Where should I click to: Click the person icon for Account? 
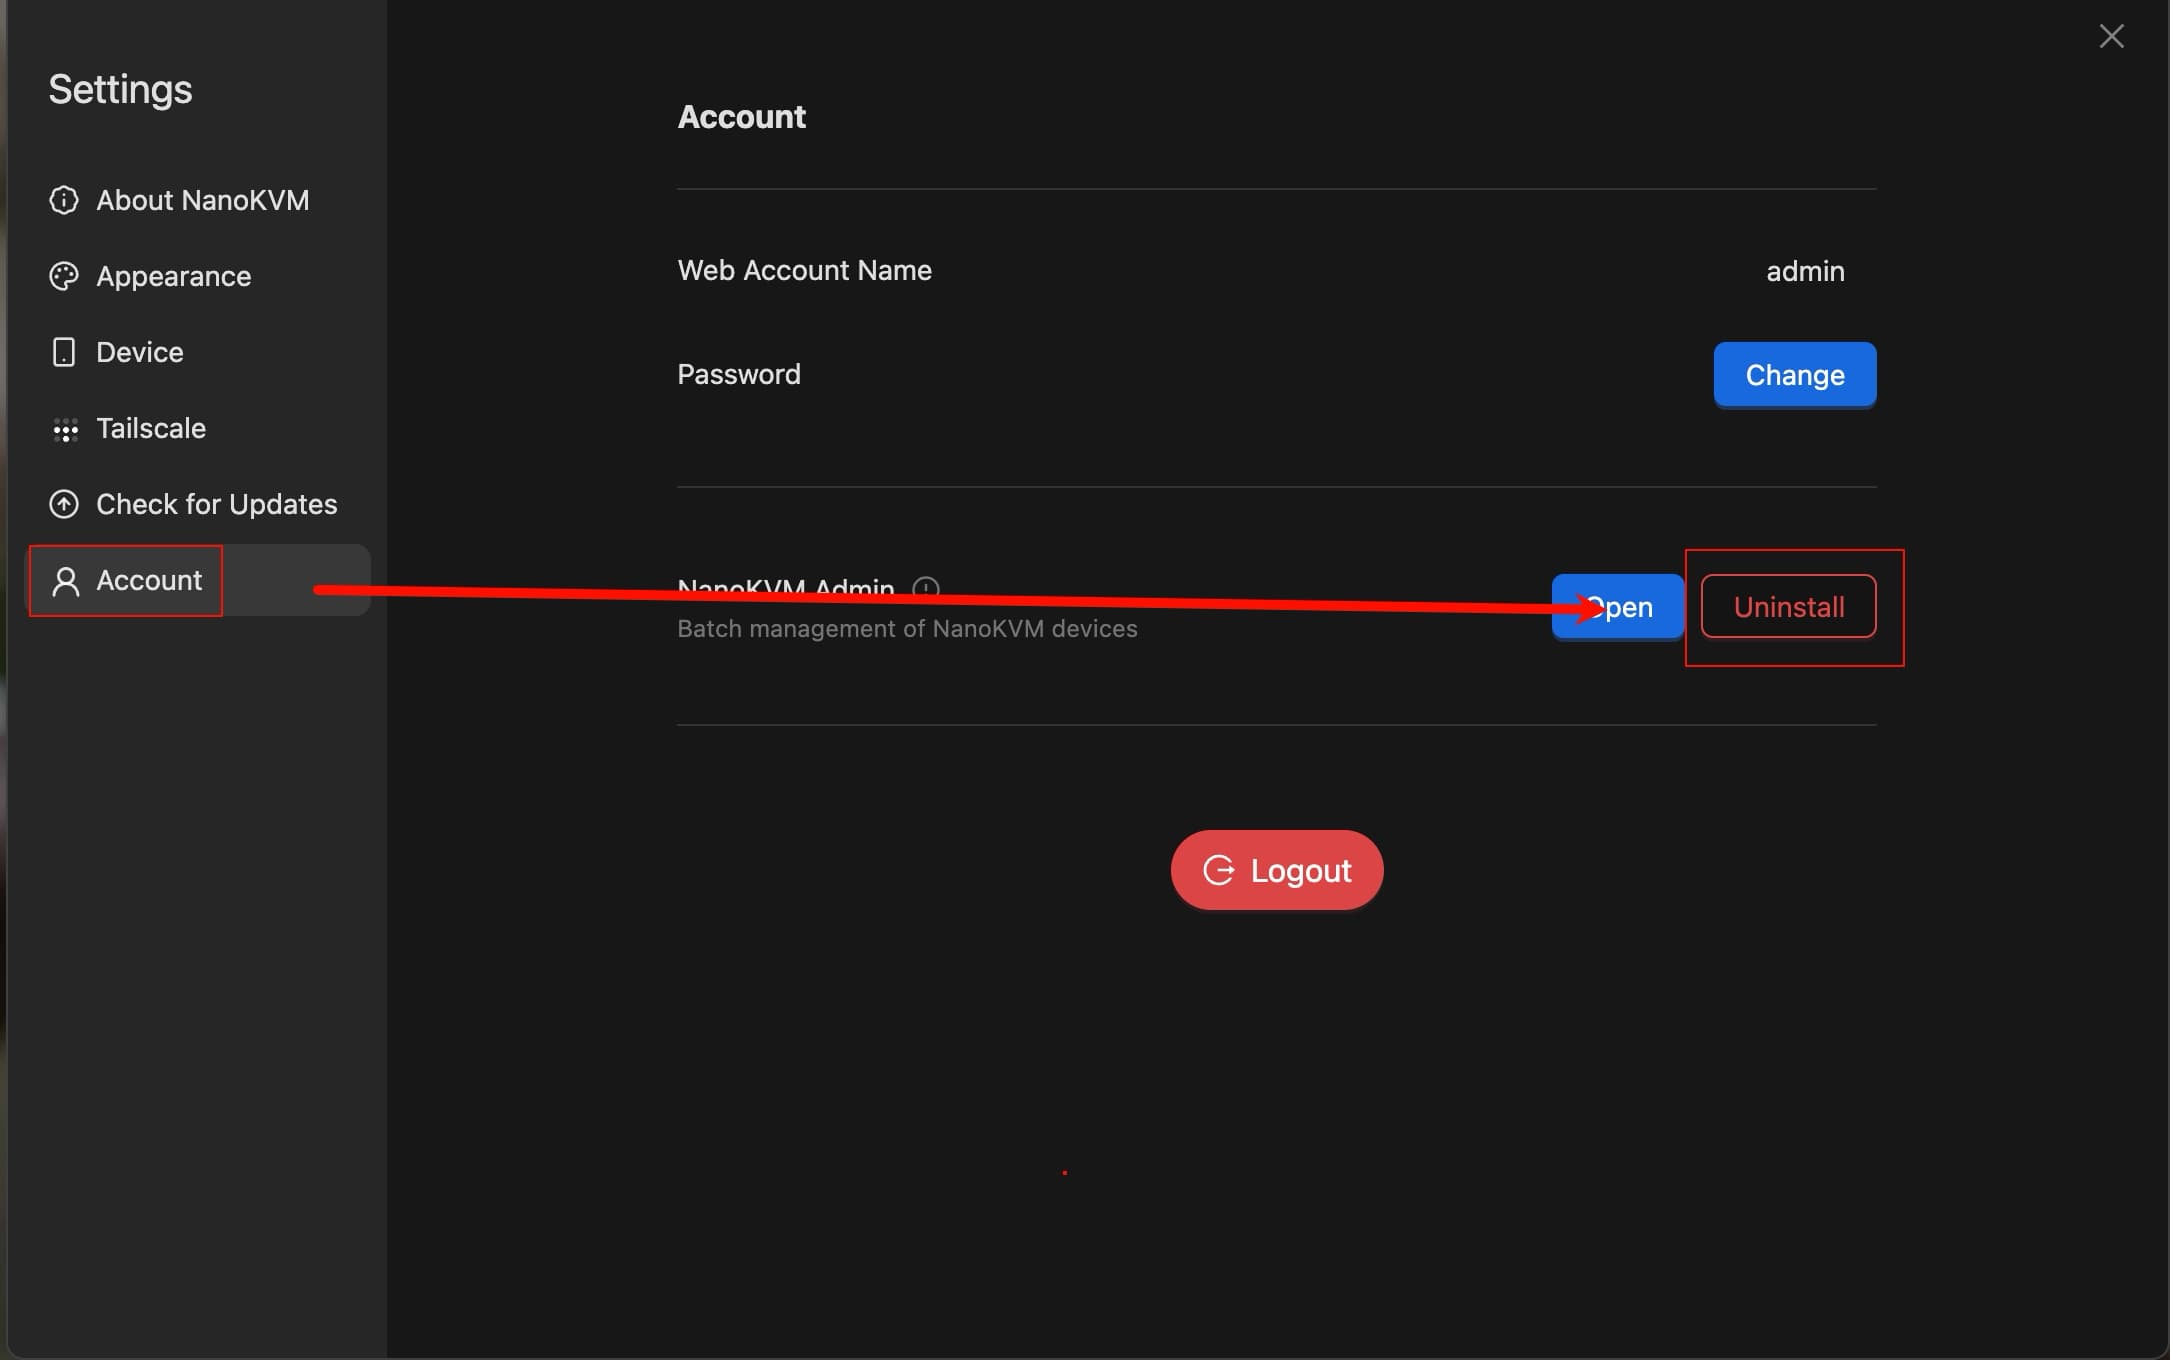pos(65,581)
